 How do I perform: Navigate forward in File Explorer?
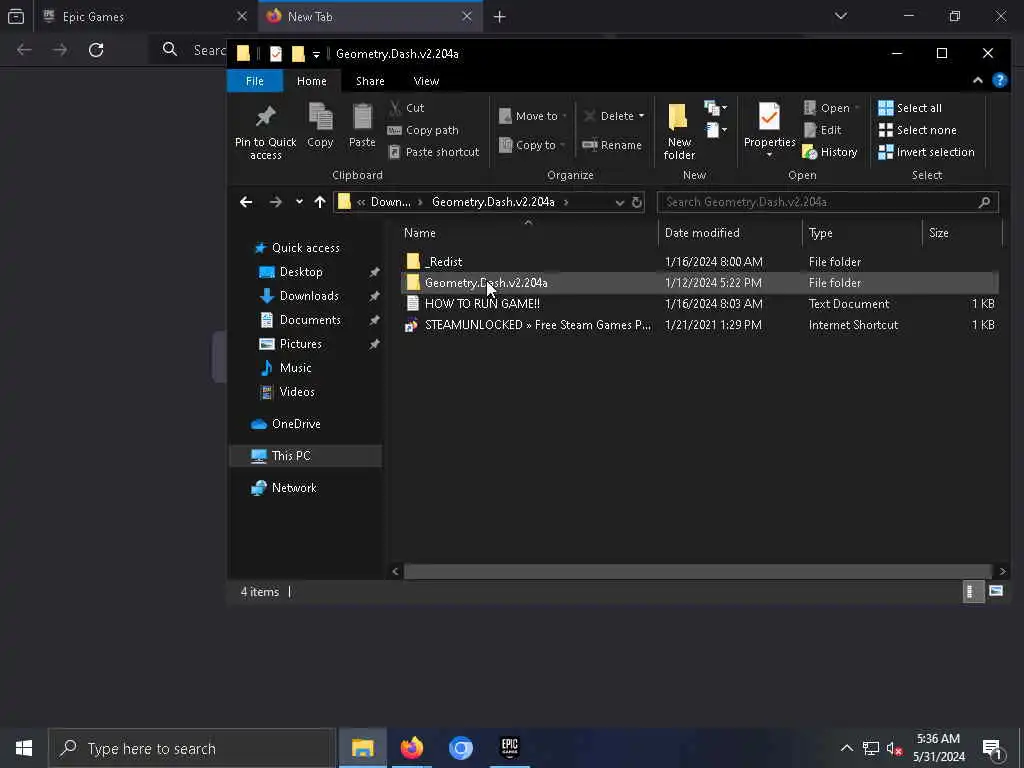pos(276,202)
